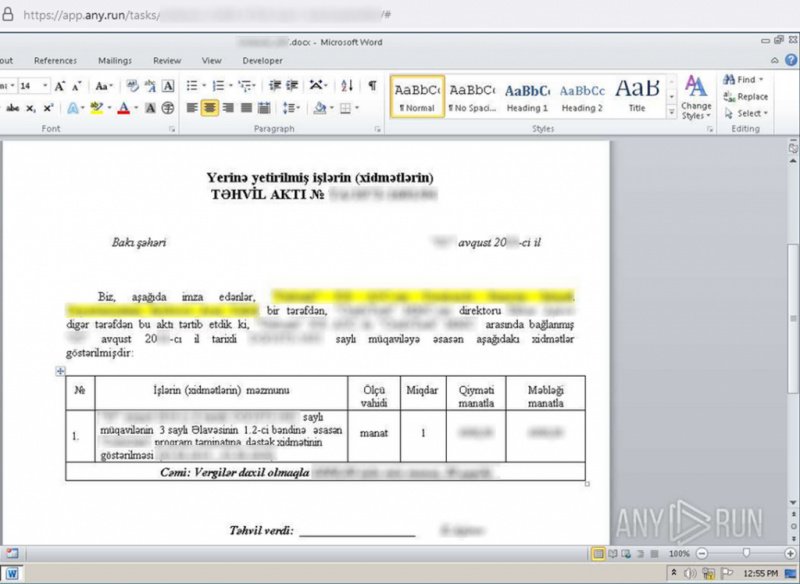Click the Sort icon in Paragraph group
This screenshot has height=584, width=800.
click(x=347, y=86)
